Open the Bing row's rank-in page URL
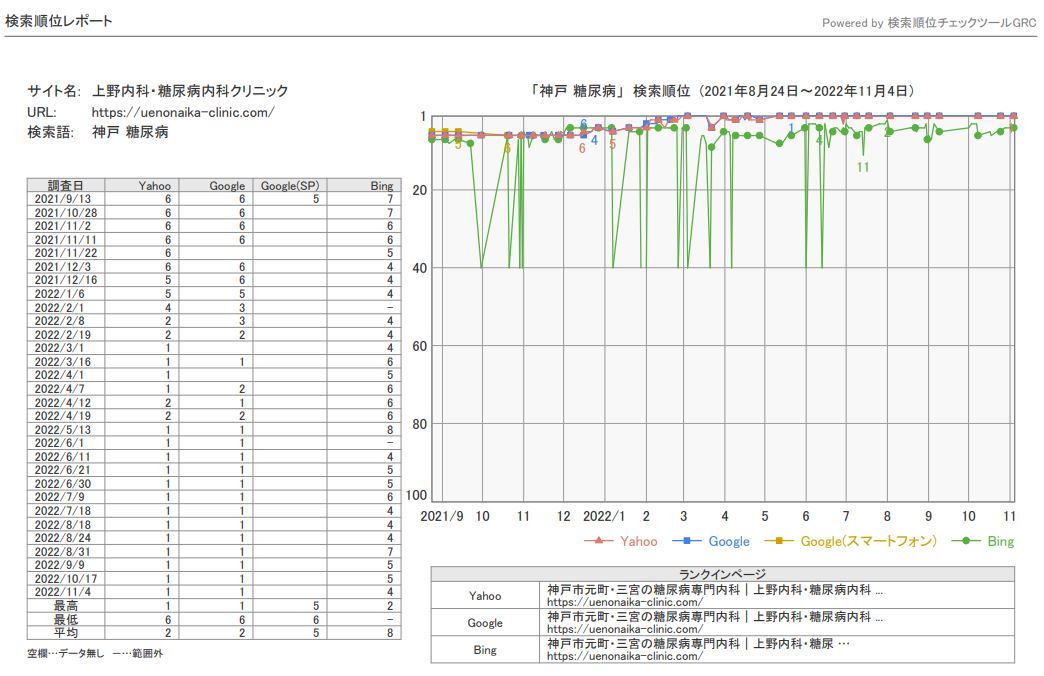Screen dimensions: 1044x676 tap(625, 656)
